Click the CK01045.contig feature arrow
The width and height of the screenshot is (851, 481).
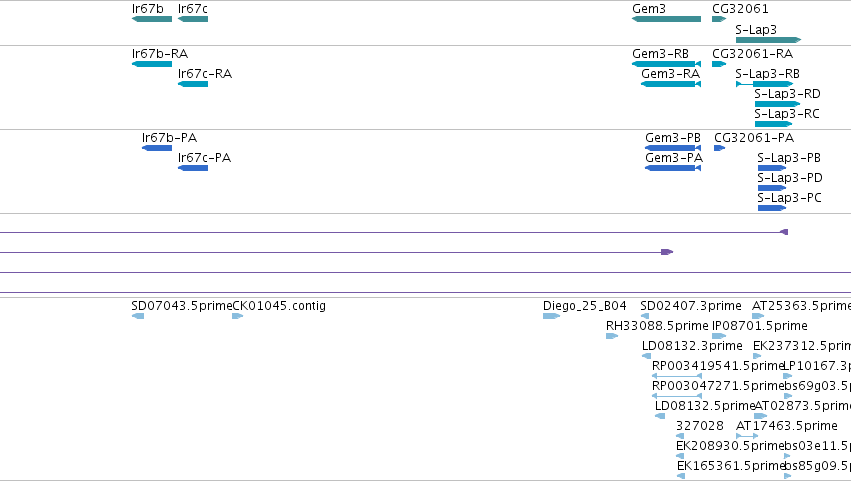click(x=238, y=316)
